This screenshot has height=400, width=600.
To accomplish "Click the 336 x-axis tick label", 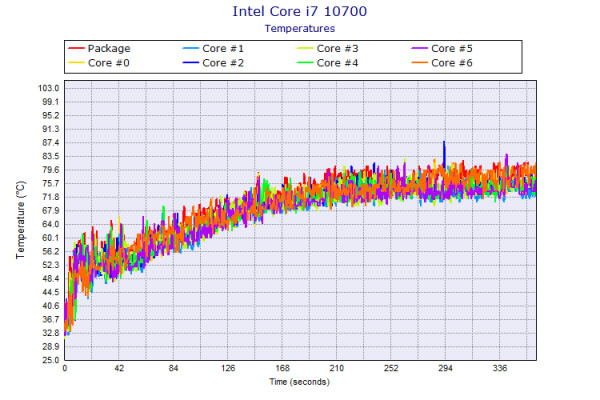I will [x=500, y=368].
